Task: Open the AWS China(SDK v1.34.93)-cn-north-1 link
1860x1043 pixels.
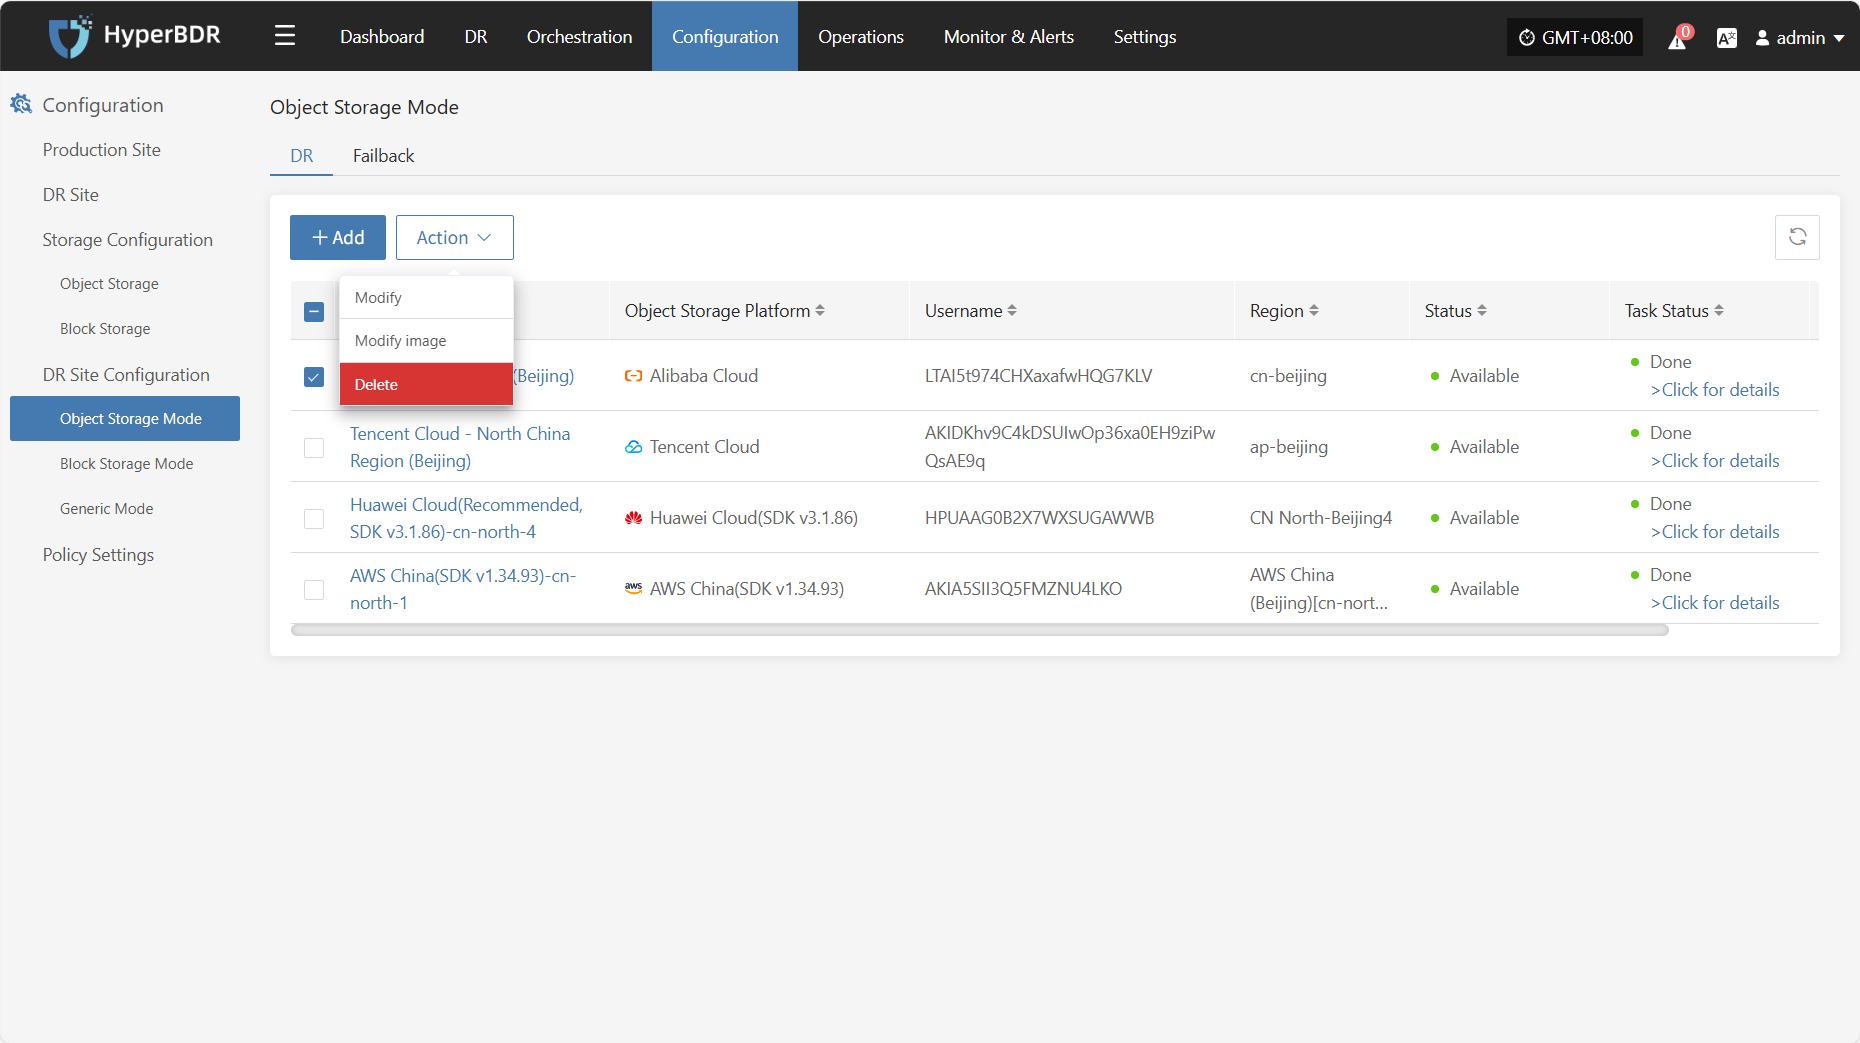Action: pyautogui.click(x=463, y=589)
